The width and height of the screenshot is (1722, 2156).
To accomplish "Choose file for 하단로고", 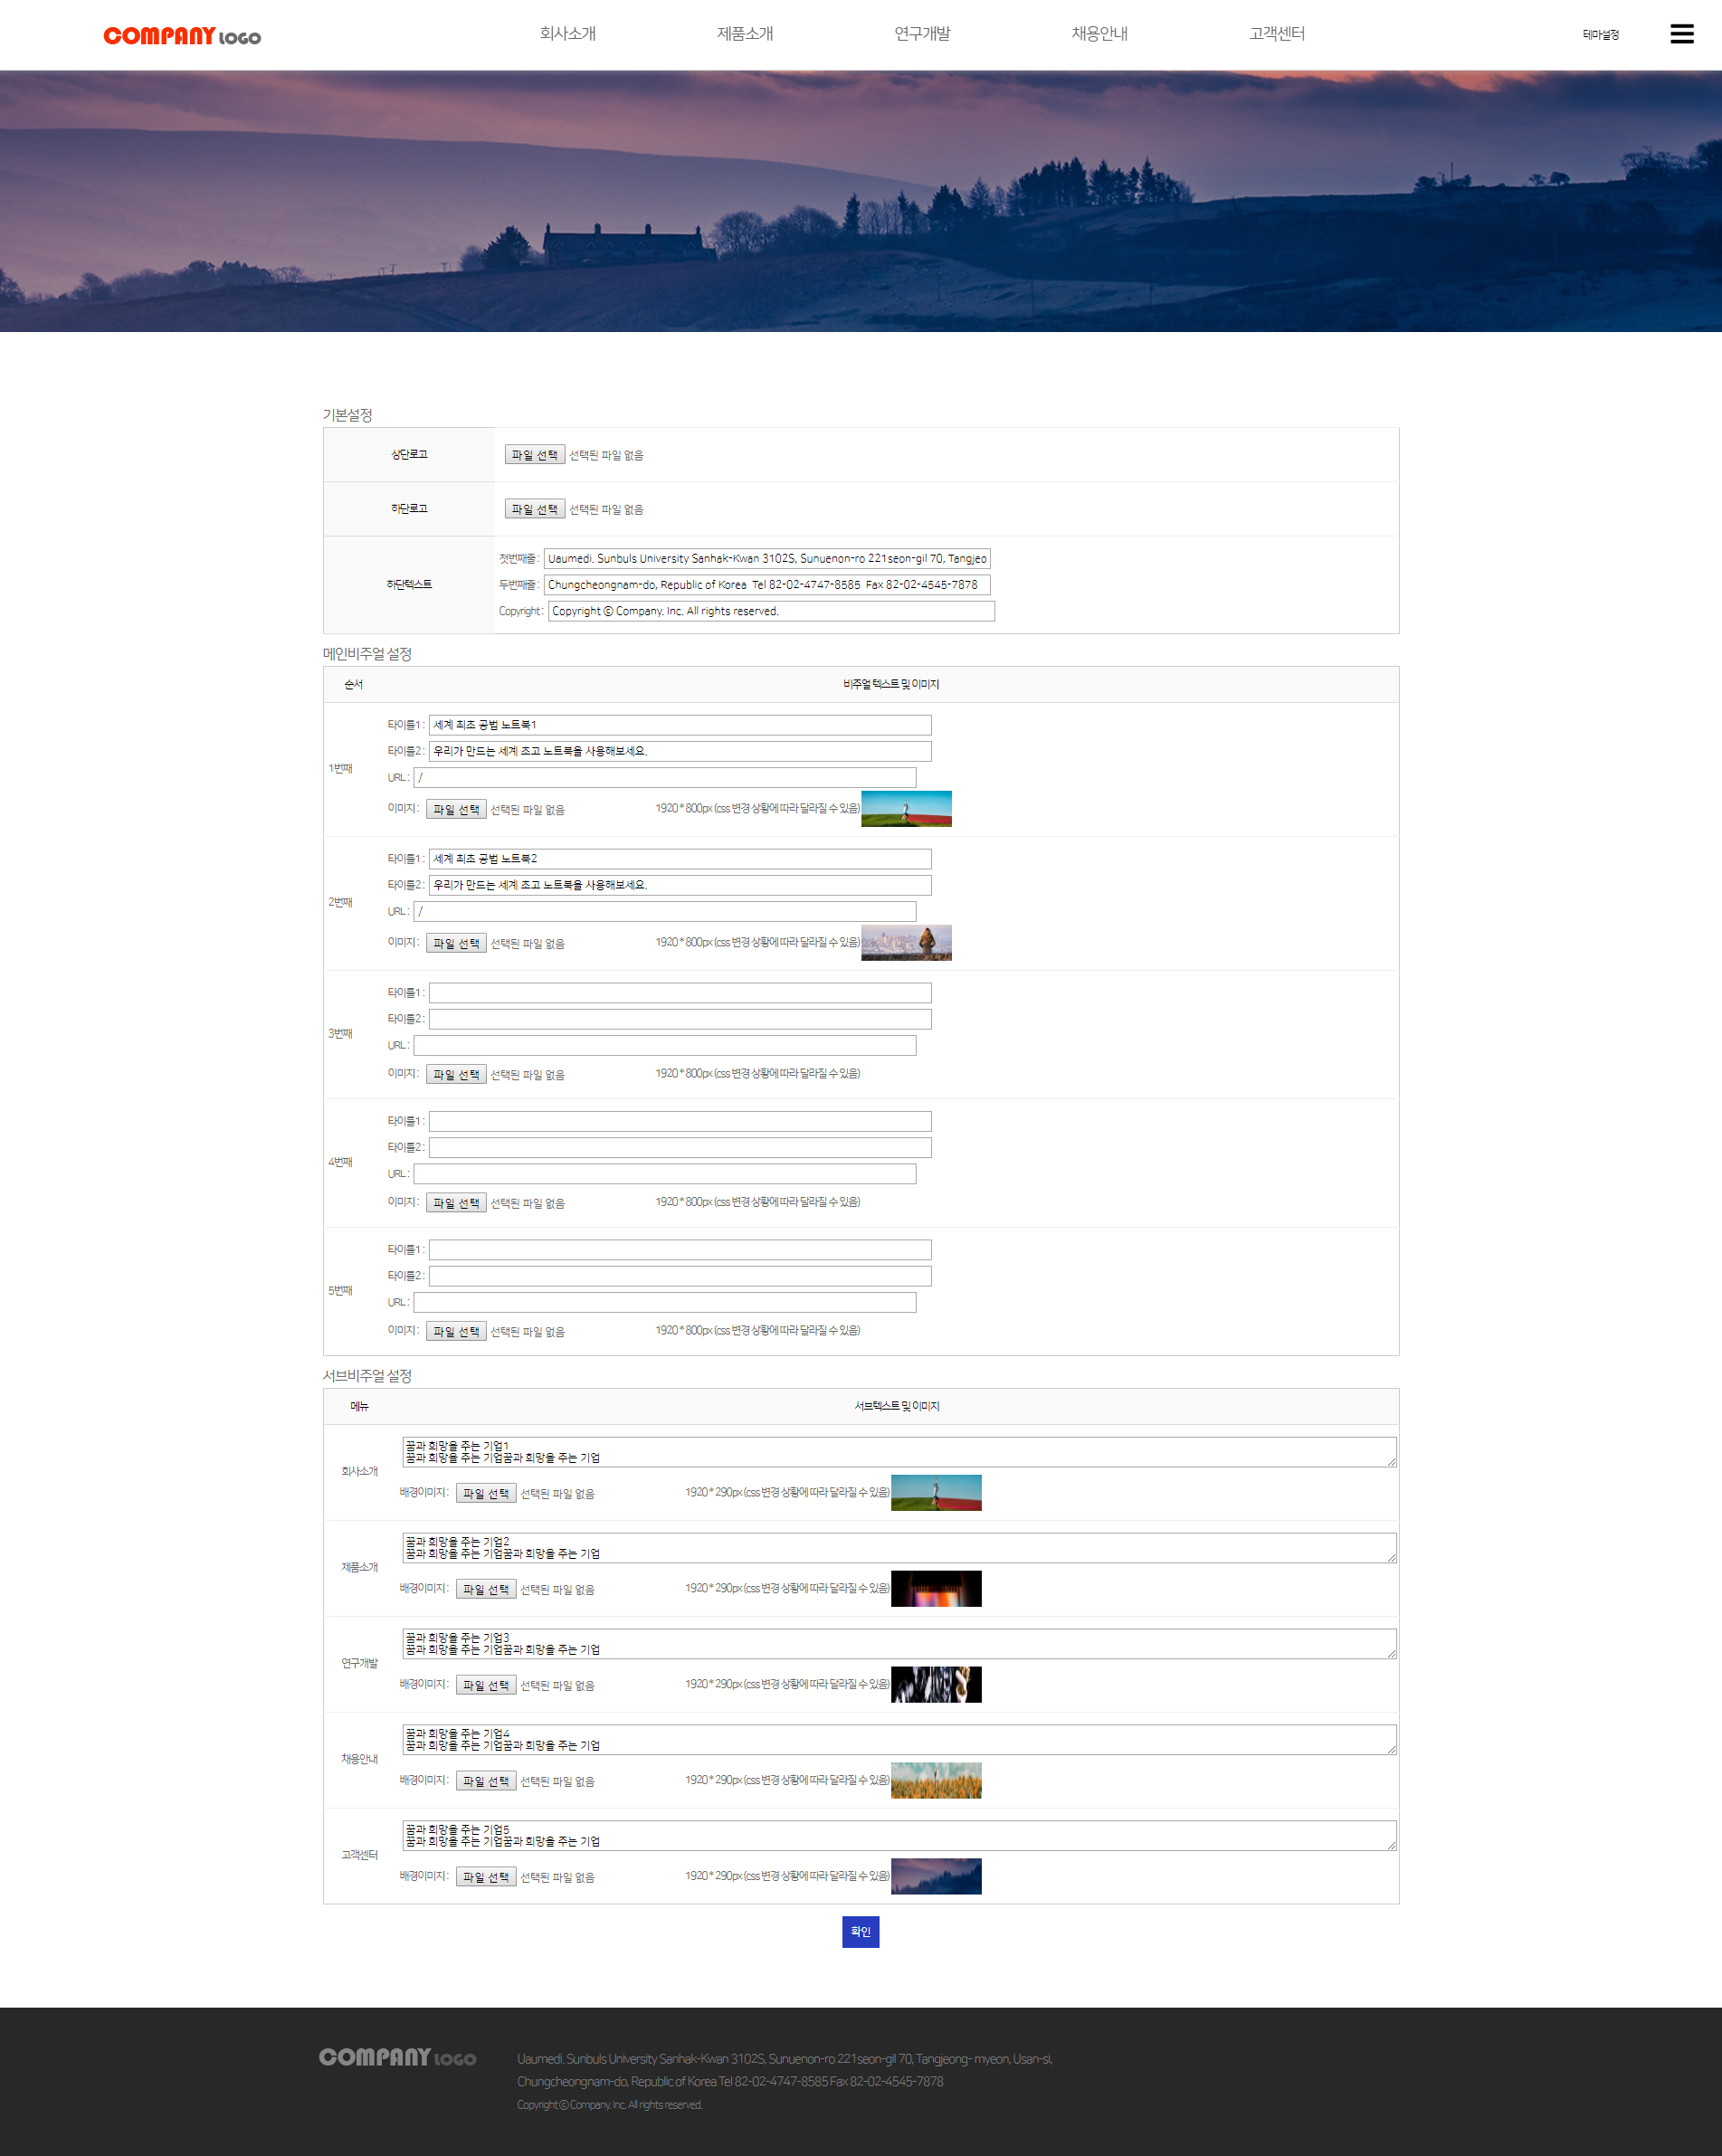I will click(534, 509).
